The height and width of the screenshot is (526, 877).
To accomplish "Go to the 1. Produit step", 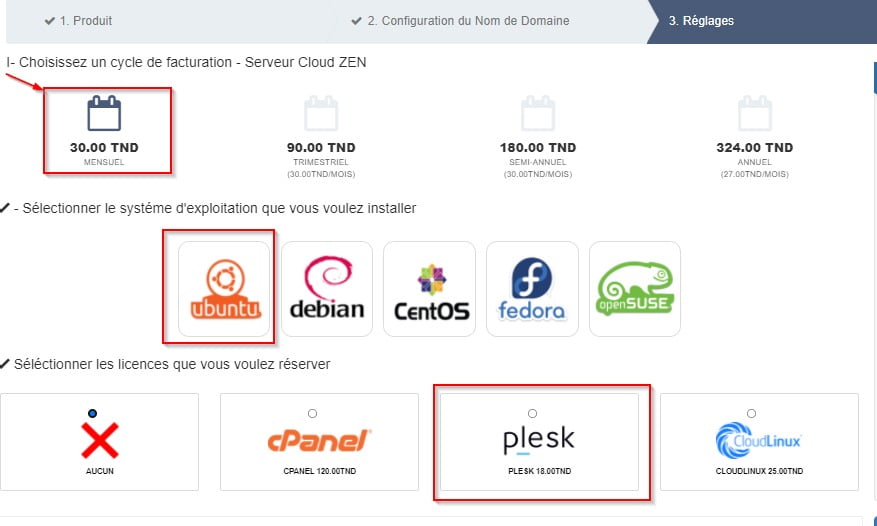I will (x=79, y=20).
